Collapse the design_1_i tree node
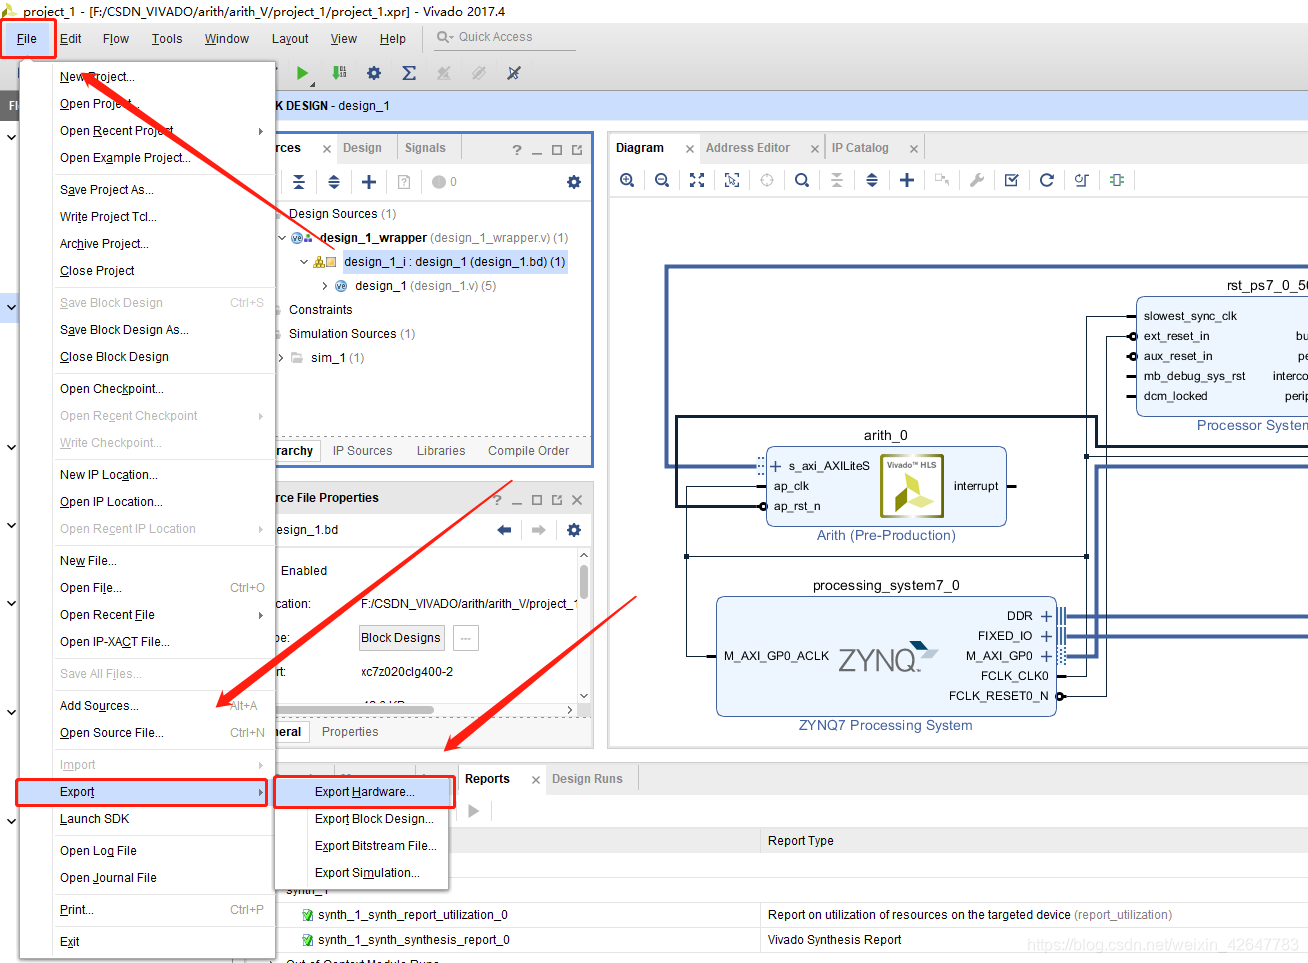Image resolution: width=1308 pixels, height=963 pixels. tap(304, 262)
